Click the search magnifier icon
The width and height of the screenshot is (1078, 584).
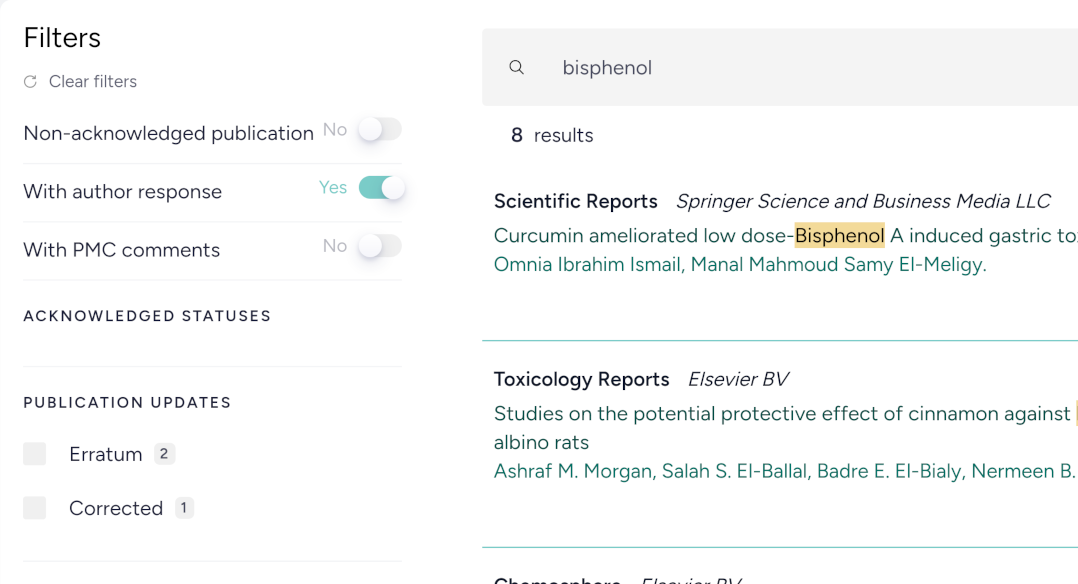[x=516, y=67]
